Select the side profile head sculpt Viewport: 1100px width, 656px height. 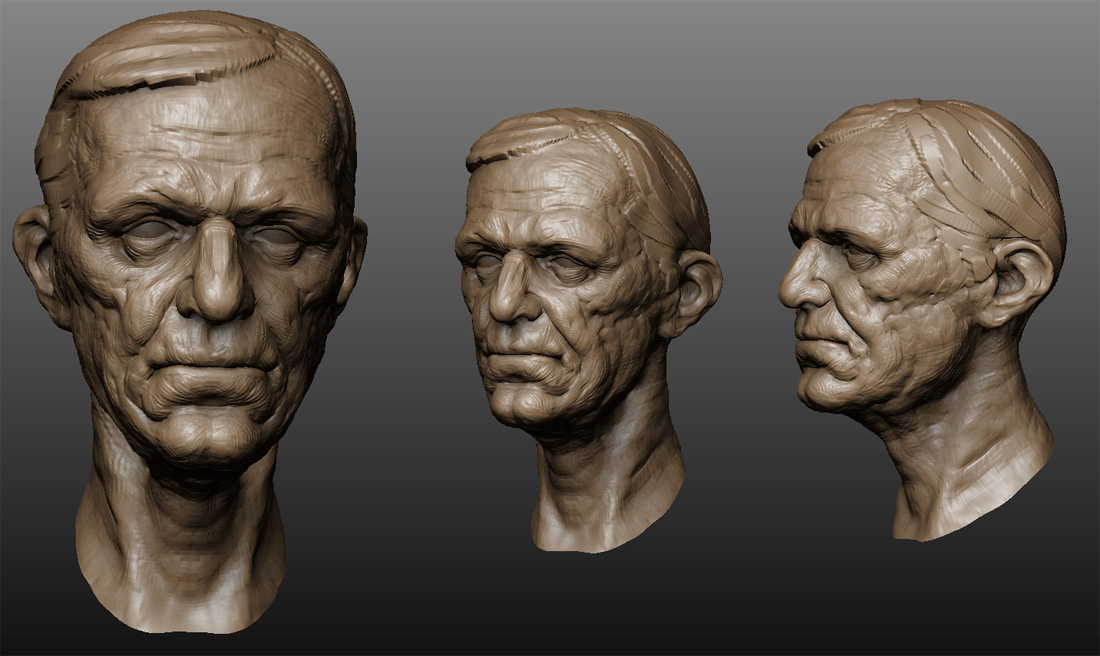(x=923, y=319)
